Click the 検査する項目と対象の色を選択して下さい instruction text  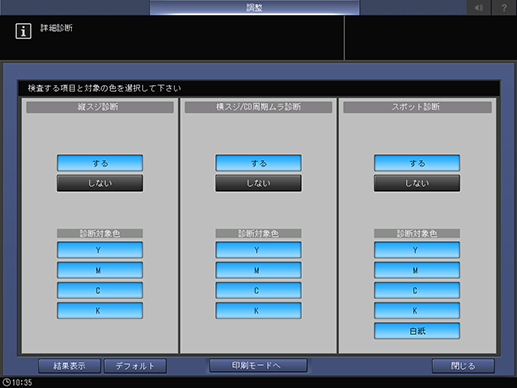tap(104, 88)
